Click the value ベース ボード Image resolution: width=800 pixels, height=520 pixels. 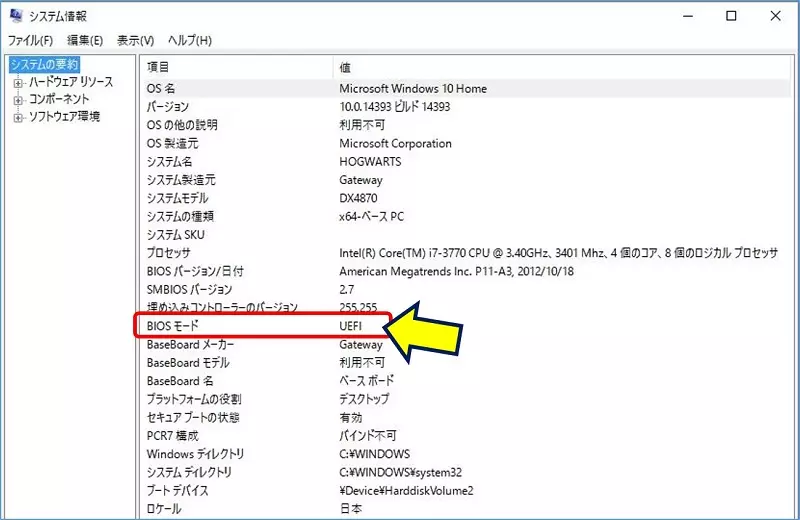tap(366, 381)
